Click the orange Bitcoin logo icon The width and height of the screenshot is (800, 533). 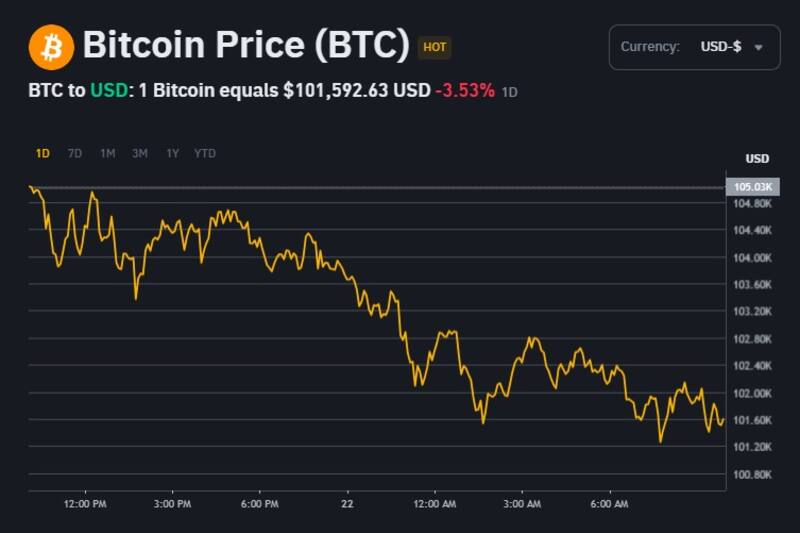51,47
